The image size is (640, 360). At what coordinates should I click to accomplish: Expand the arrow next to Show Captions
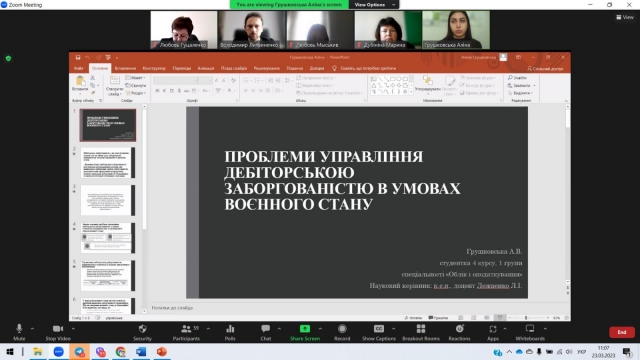[x=393, y=329]
